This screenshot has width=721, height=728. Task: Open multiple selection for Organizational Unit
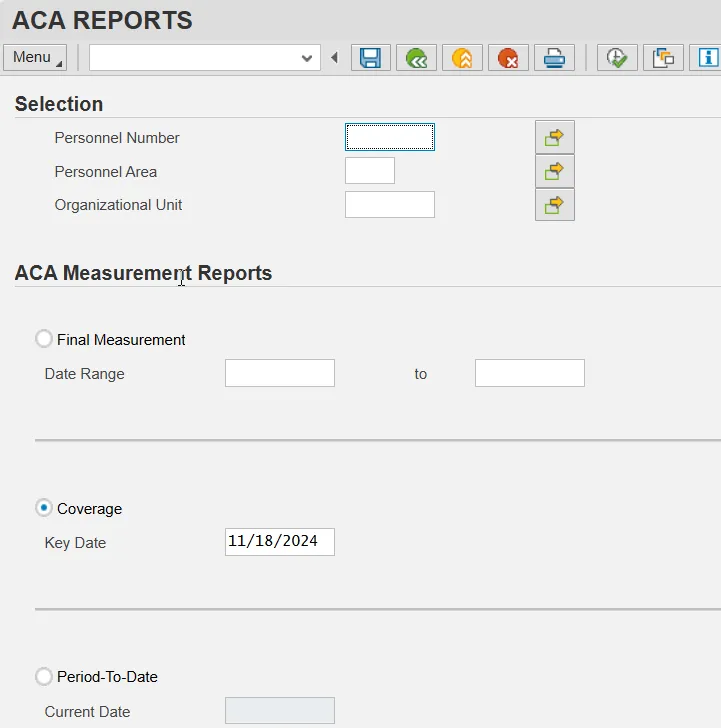coord(554,205)
